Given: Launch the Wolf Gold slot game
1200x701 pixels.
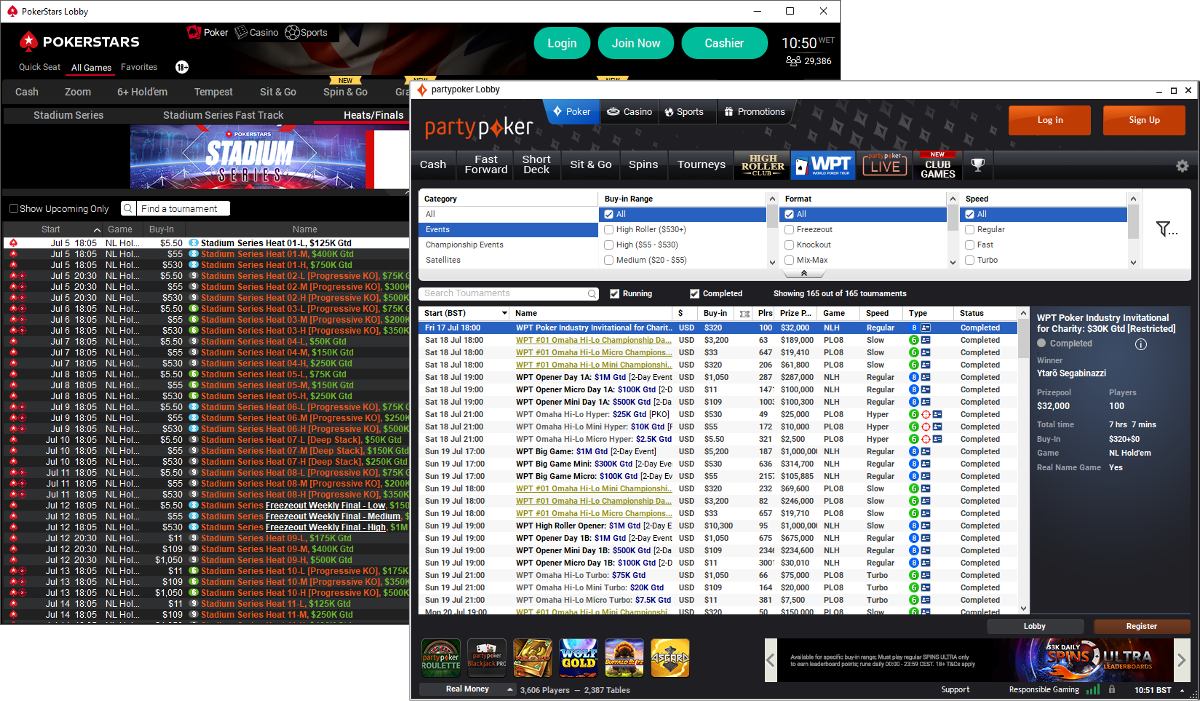Looking at the screenshot, I should click(578, 659).
